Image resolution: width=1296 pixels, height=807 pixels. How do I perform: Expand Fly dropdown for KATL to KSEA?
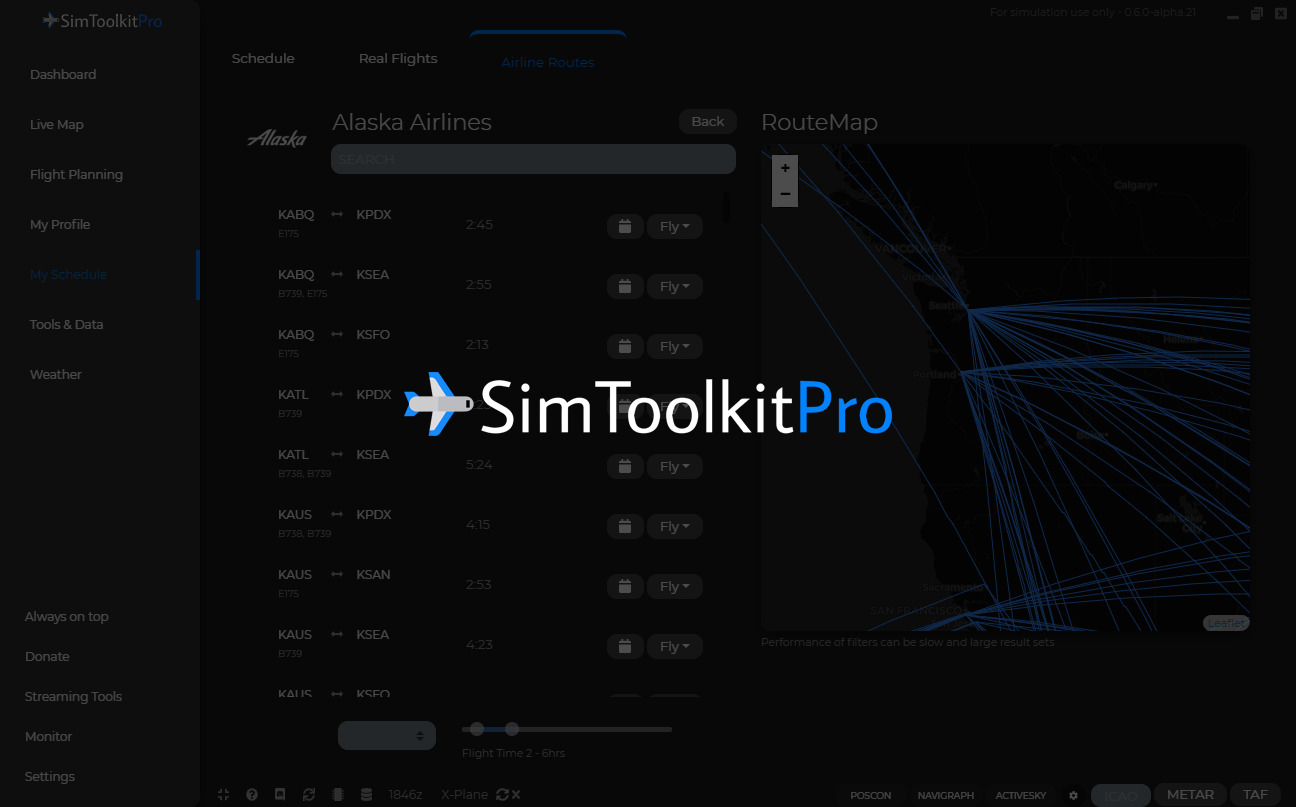(x=675, y=467)
